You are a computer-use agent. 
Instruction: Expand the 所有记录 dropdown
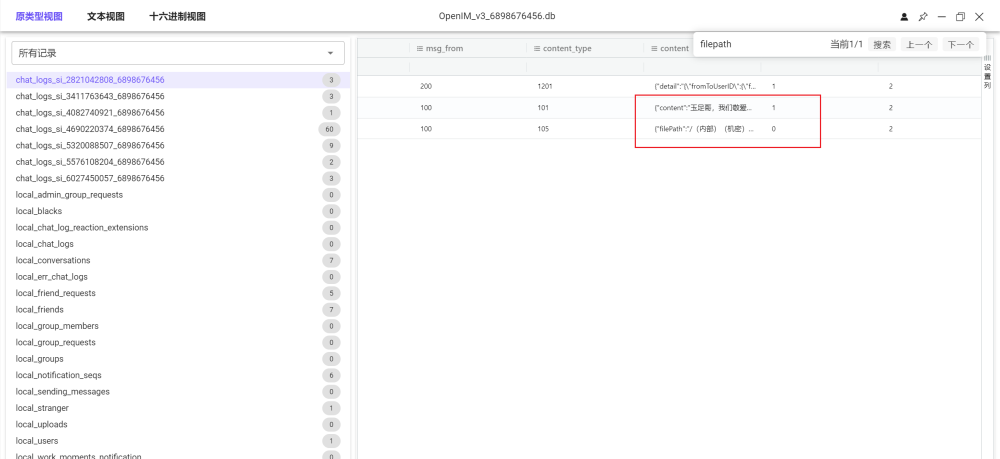[x=330, y=53]
